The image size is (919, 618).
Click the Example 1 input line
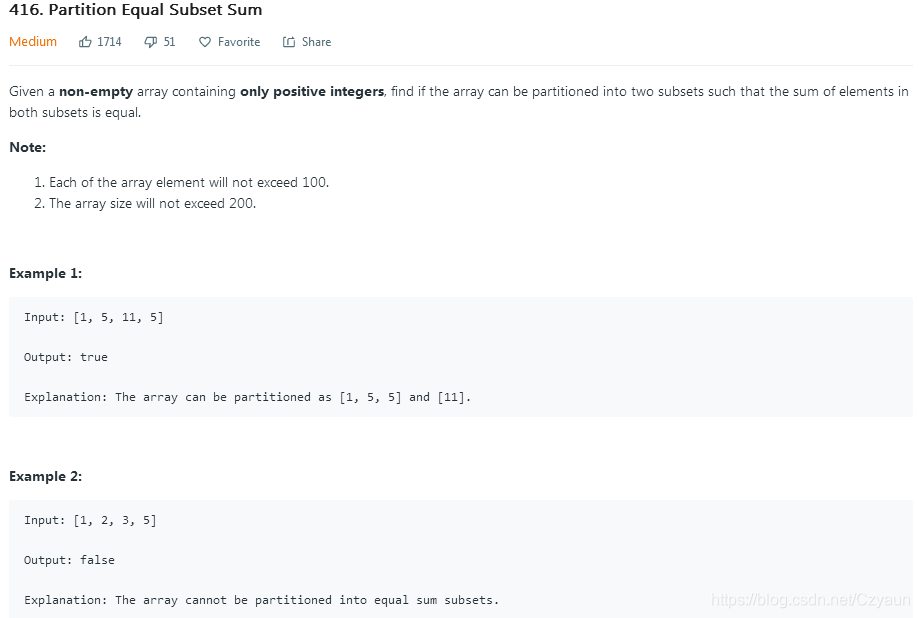pos(94,317)
